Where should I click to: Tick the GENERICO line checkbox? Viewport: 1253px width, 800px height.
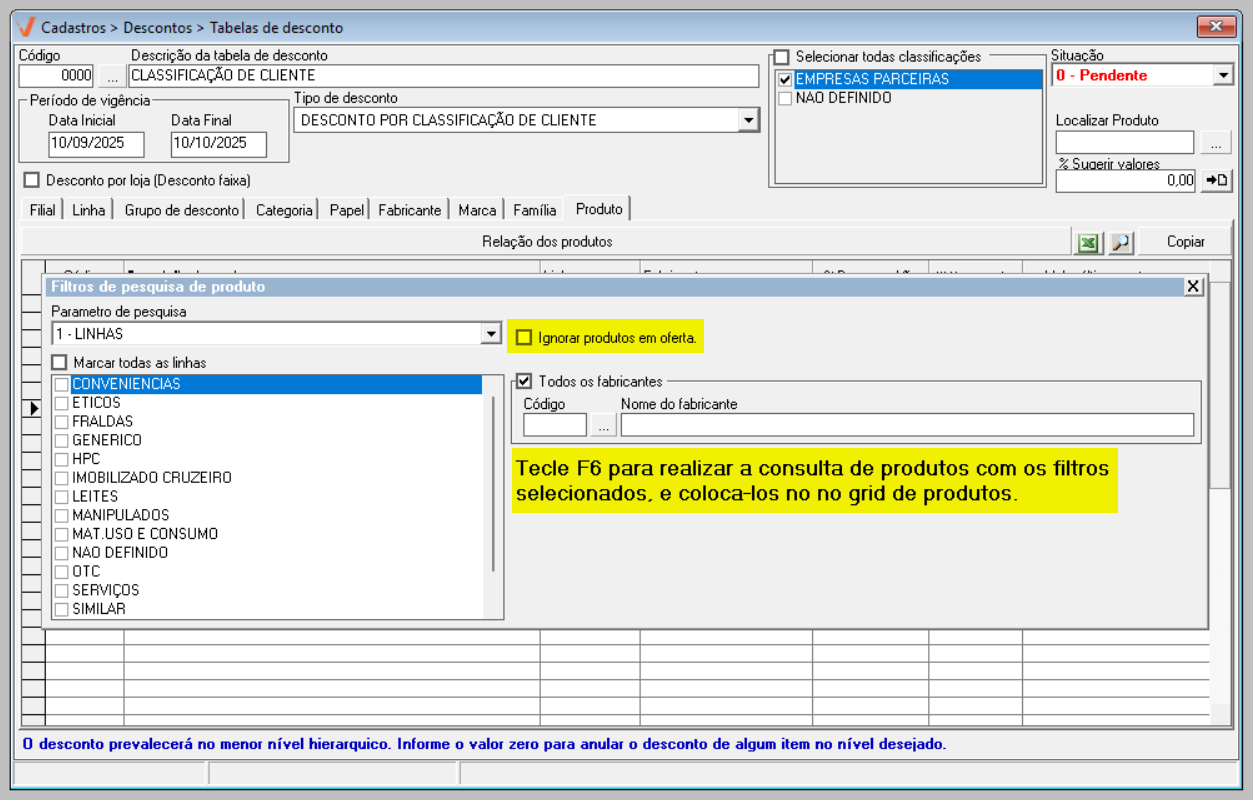pos(62,440)
